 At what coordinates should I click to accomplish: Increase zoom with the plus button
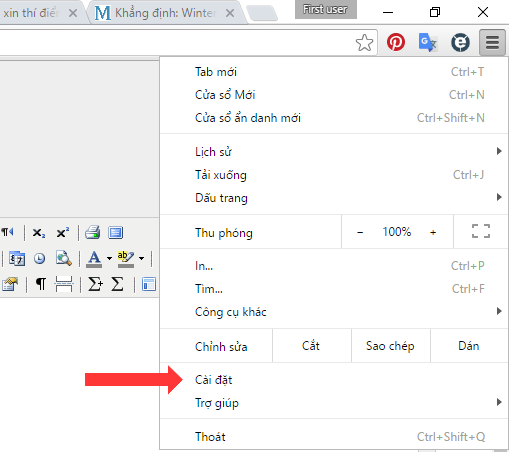click(433, 232)
